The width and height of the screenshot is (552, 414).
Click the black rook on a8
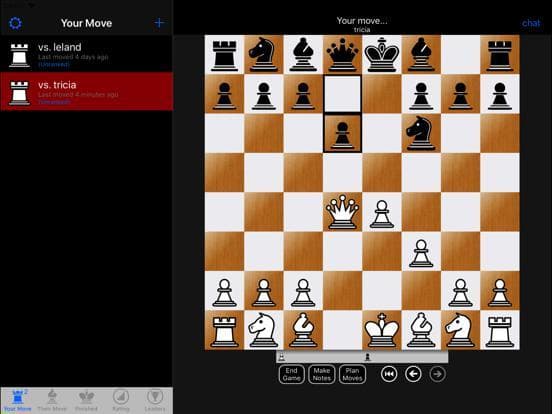224,56
